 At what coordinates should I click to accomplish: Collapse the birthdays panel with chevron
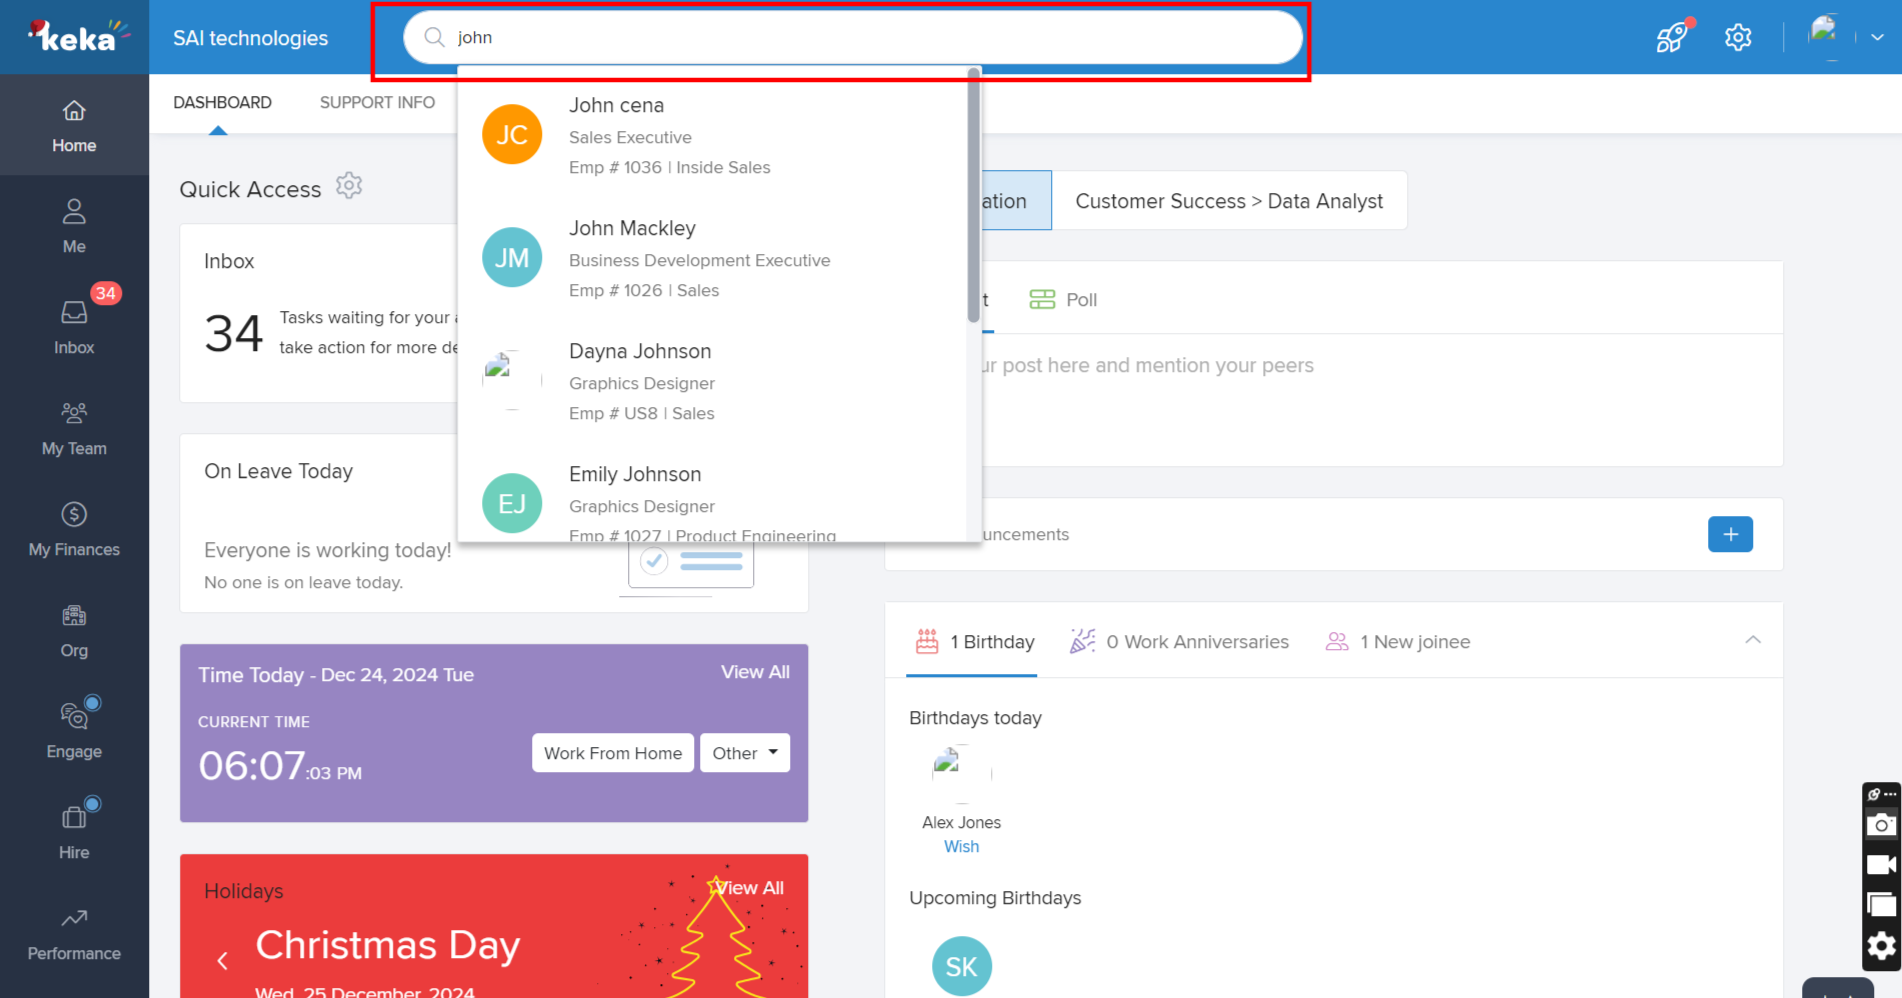coord(1752,640)
